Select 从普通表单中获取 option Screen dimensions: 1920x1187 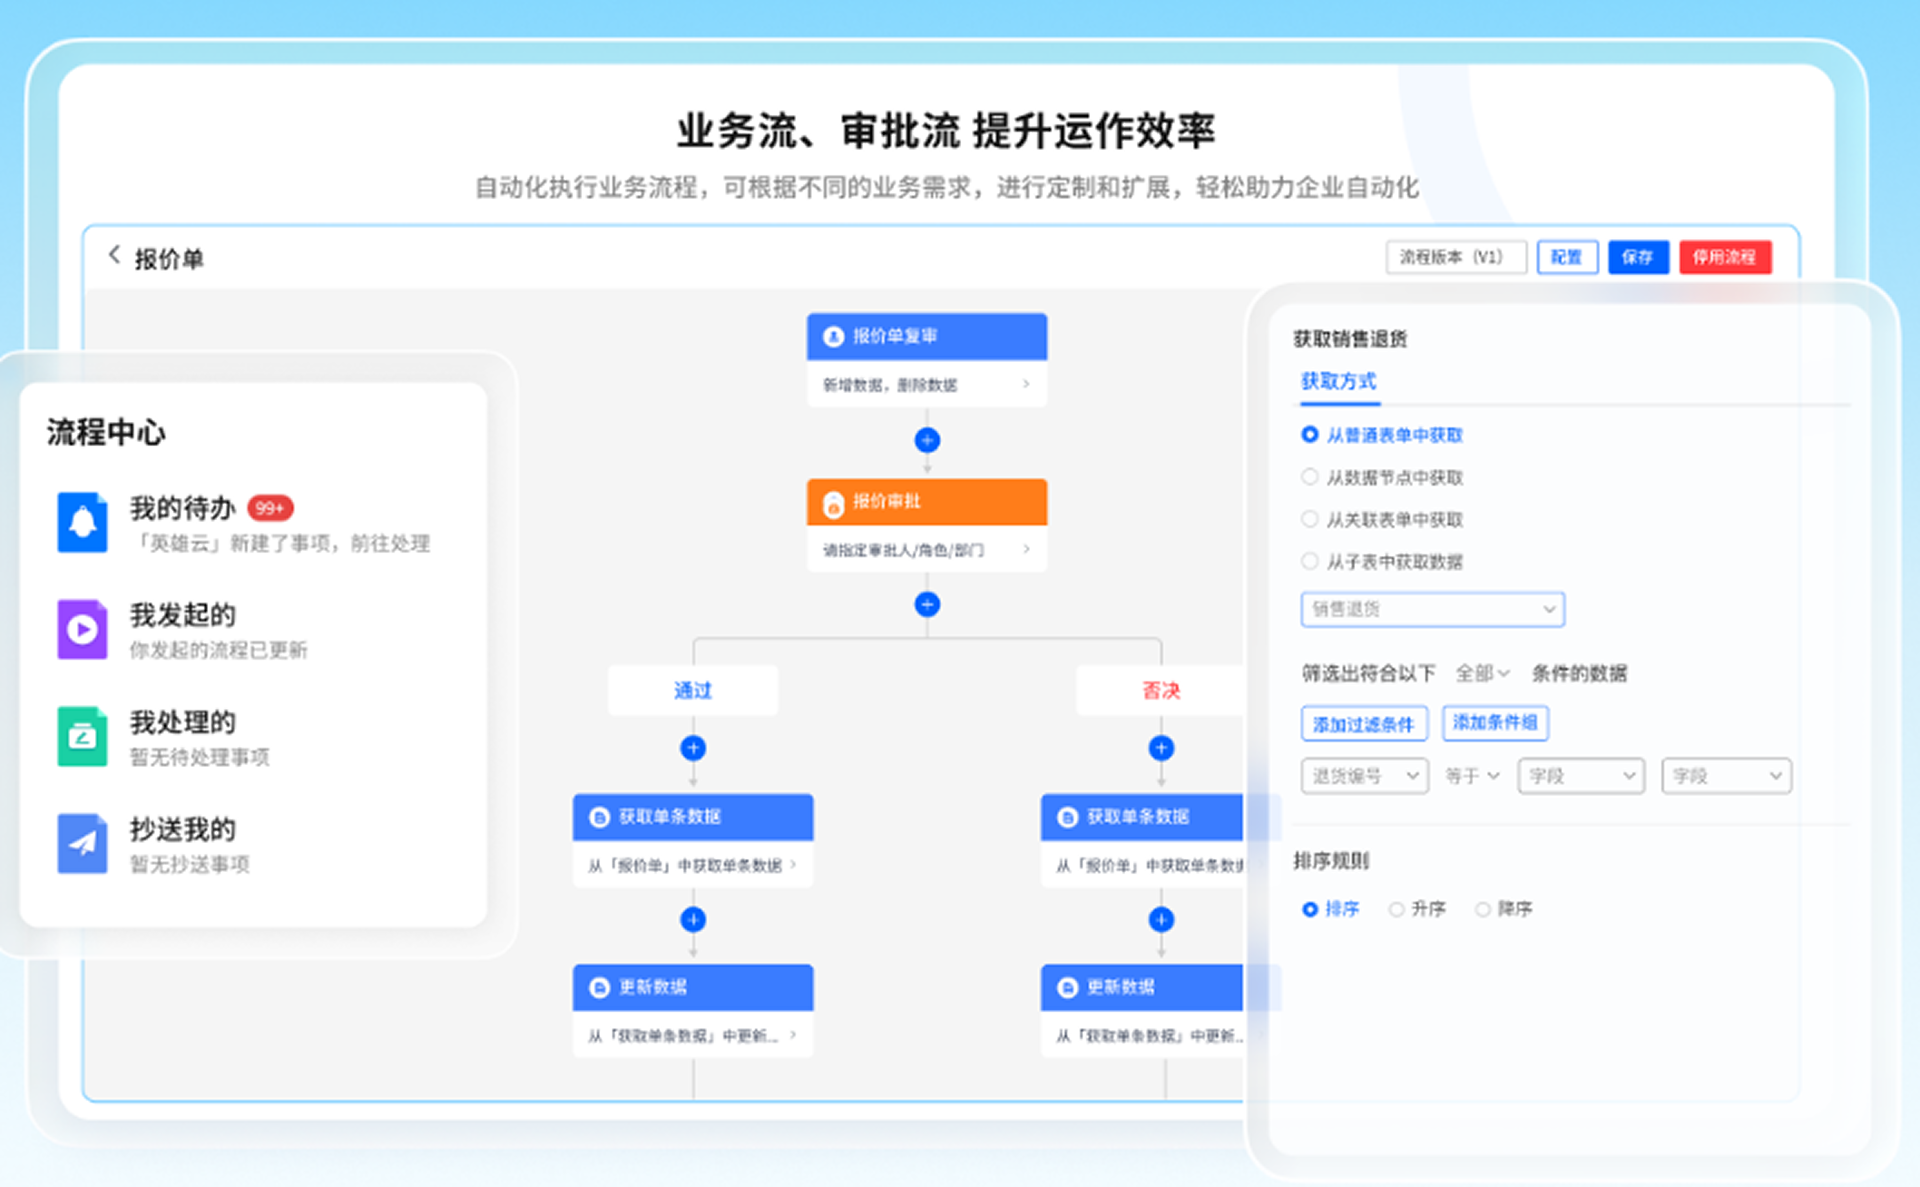click(x=1381, y=435)
